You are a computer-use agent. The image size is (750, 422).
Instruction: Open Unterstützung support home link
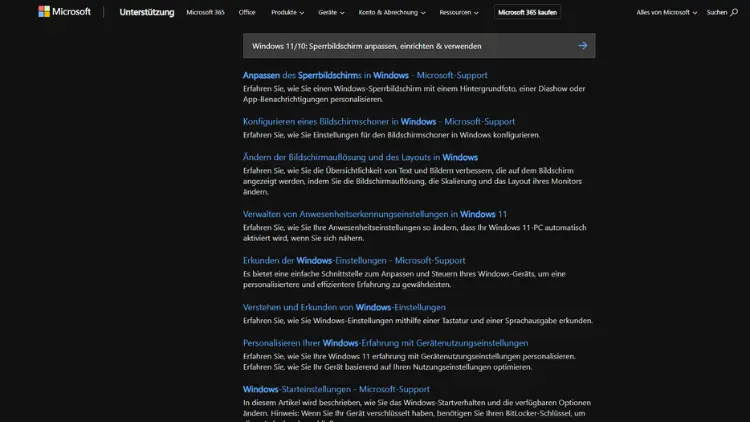click(146, 12)
